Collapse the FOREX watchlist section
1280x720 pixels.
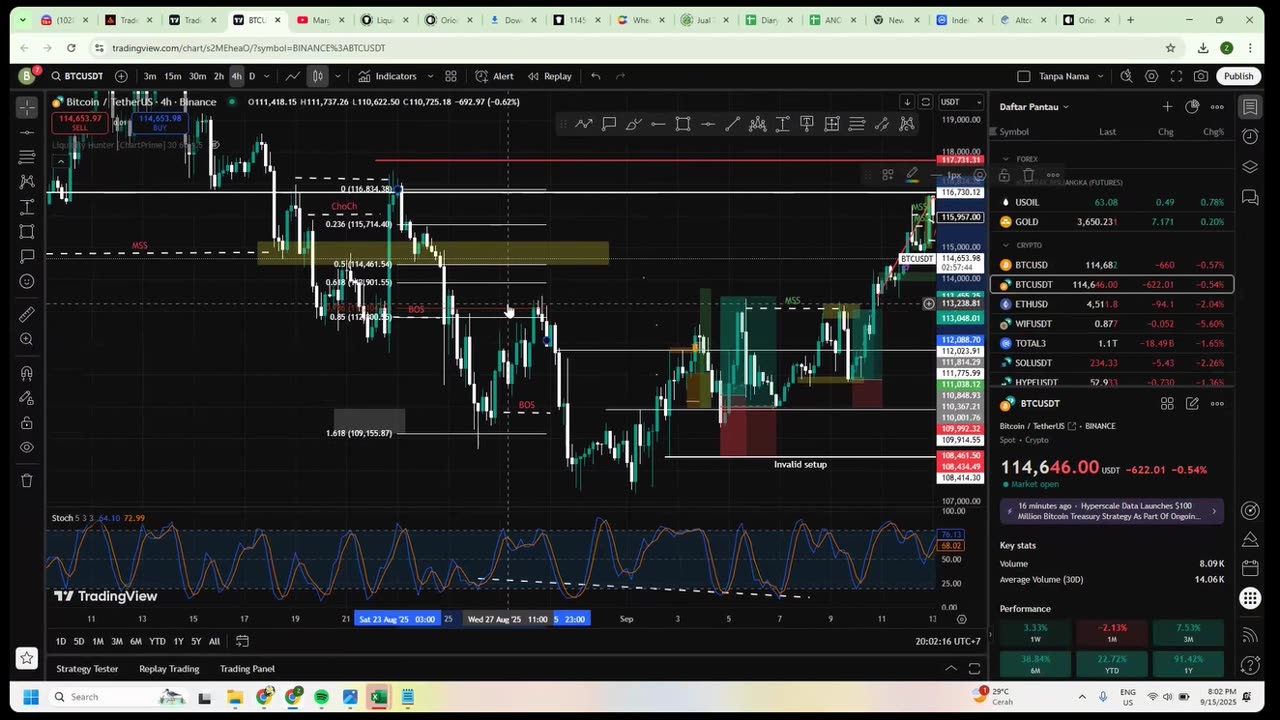[x=1006, y=159]
